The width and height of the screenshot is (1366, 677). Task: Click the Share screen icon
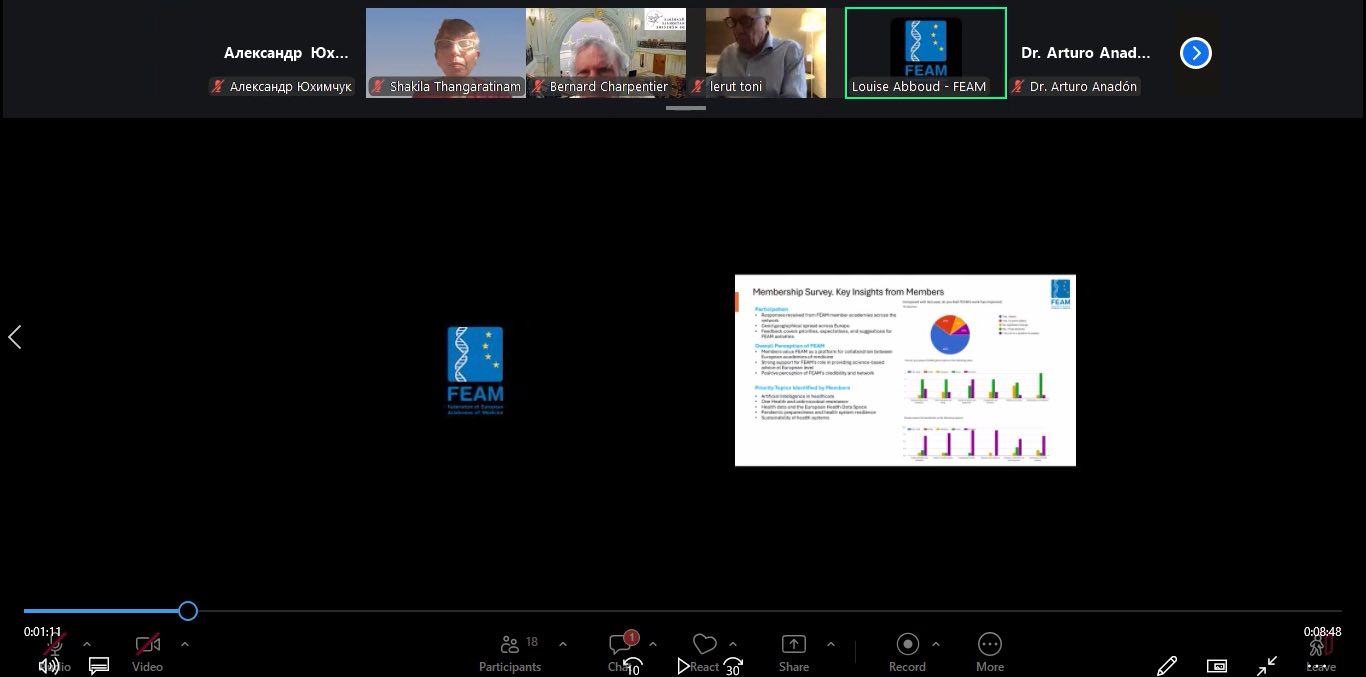[793, 645]
